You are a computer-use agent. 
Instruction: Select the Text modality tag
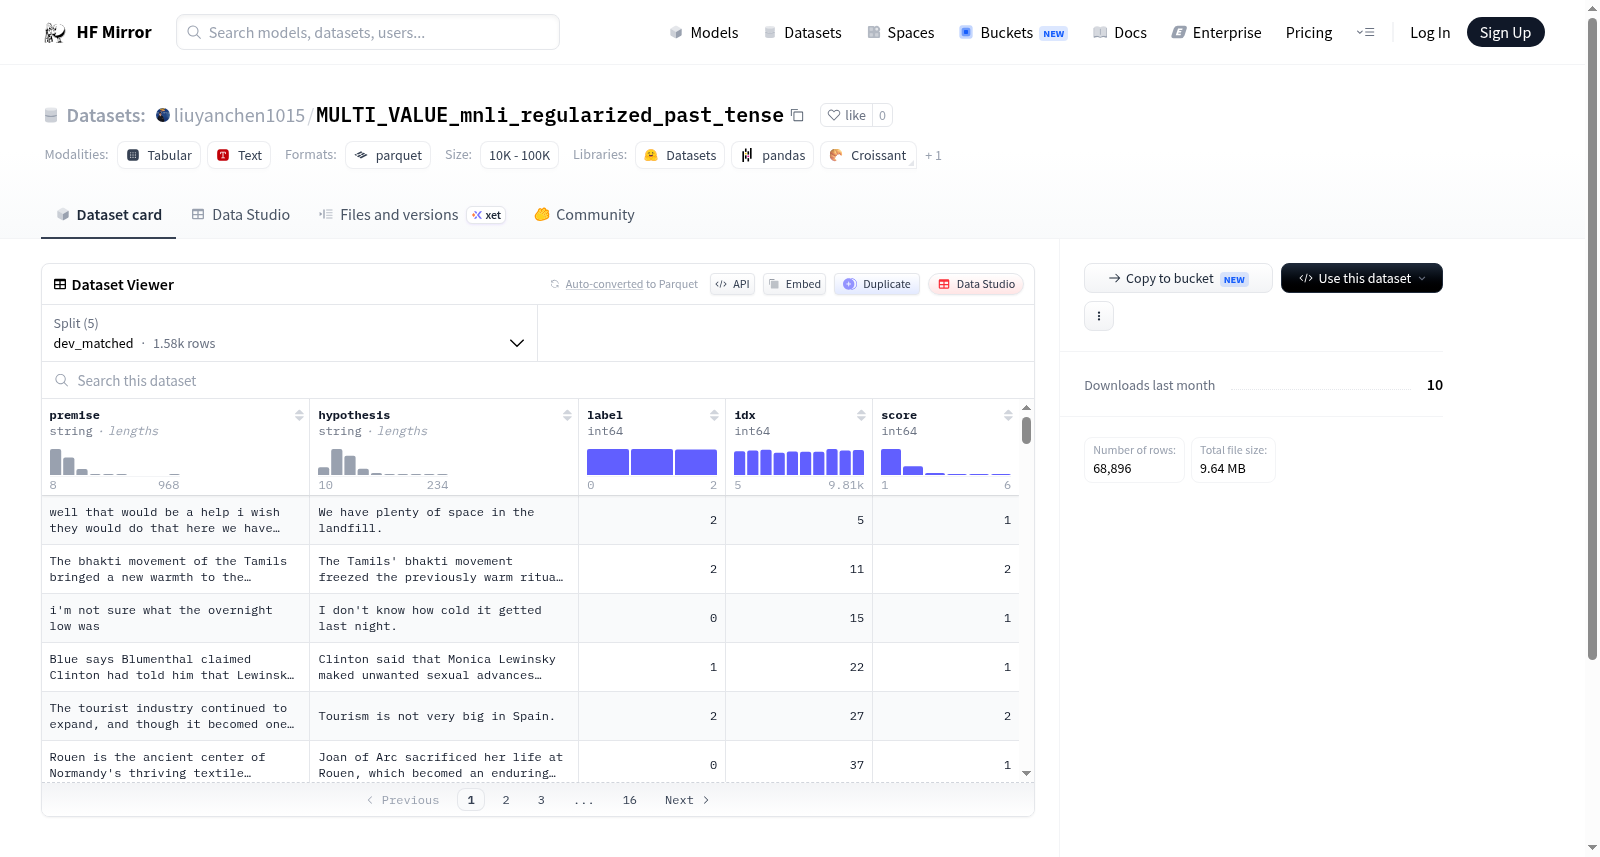(x=239, y=155)
